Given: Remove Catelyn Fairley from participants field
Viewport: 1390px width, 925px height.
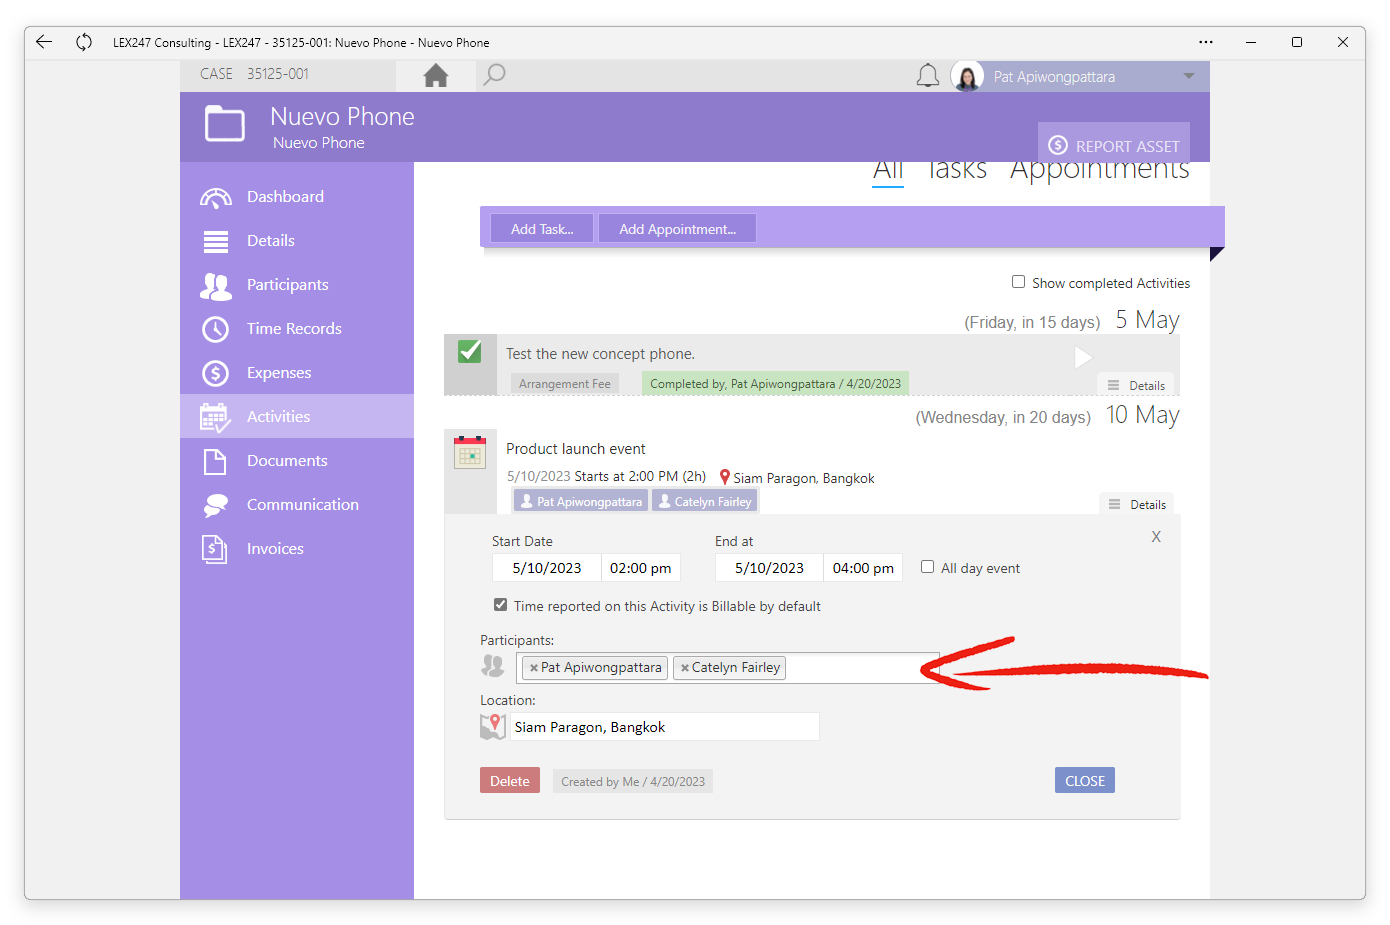Looking at the screenshot, I should [685, 668].
